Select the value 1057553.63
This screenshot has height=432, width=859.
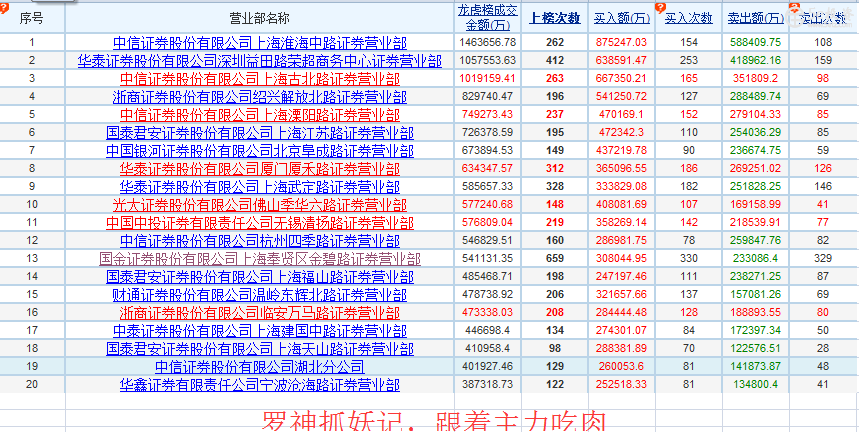tap(488, 60)
